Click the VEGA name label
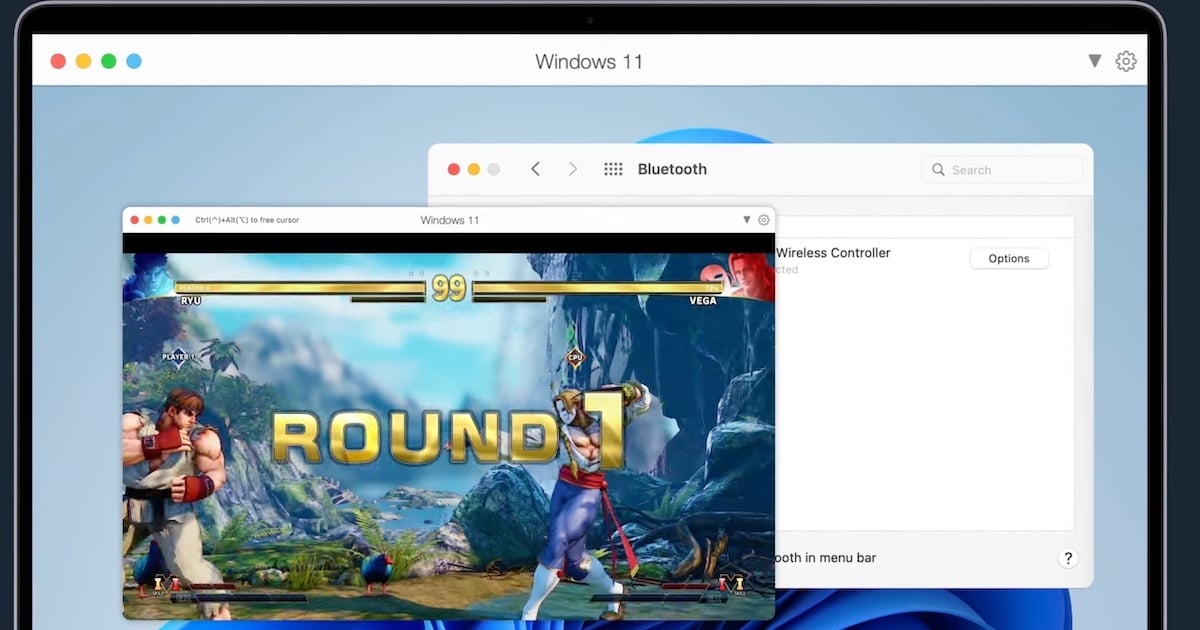The height and width of the screenshot is (630, 1200). click(703, 300)
